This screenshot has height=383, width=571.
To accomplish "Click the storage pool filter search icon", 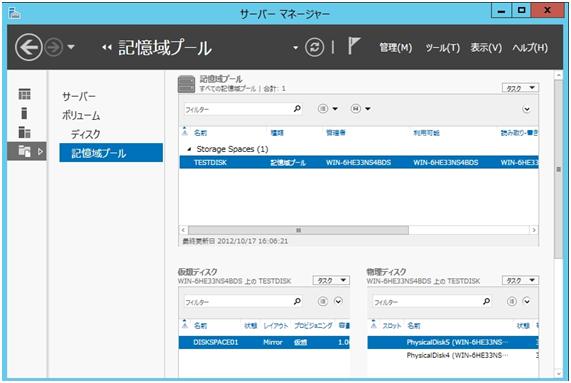I will (x=298, y=108).
